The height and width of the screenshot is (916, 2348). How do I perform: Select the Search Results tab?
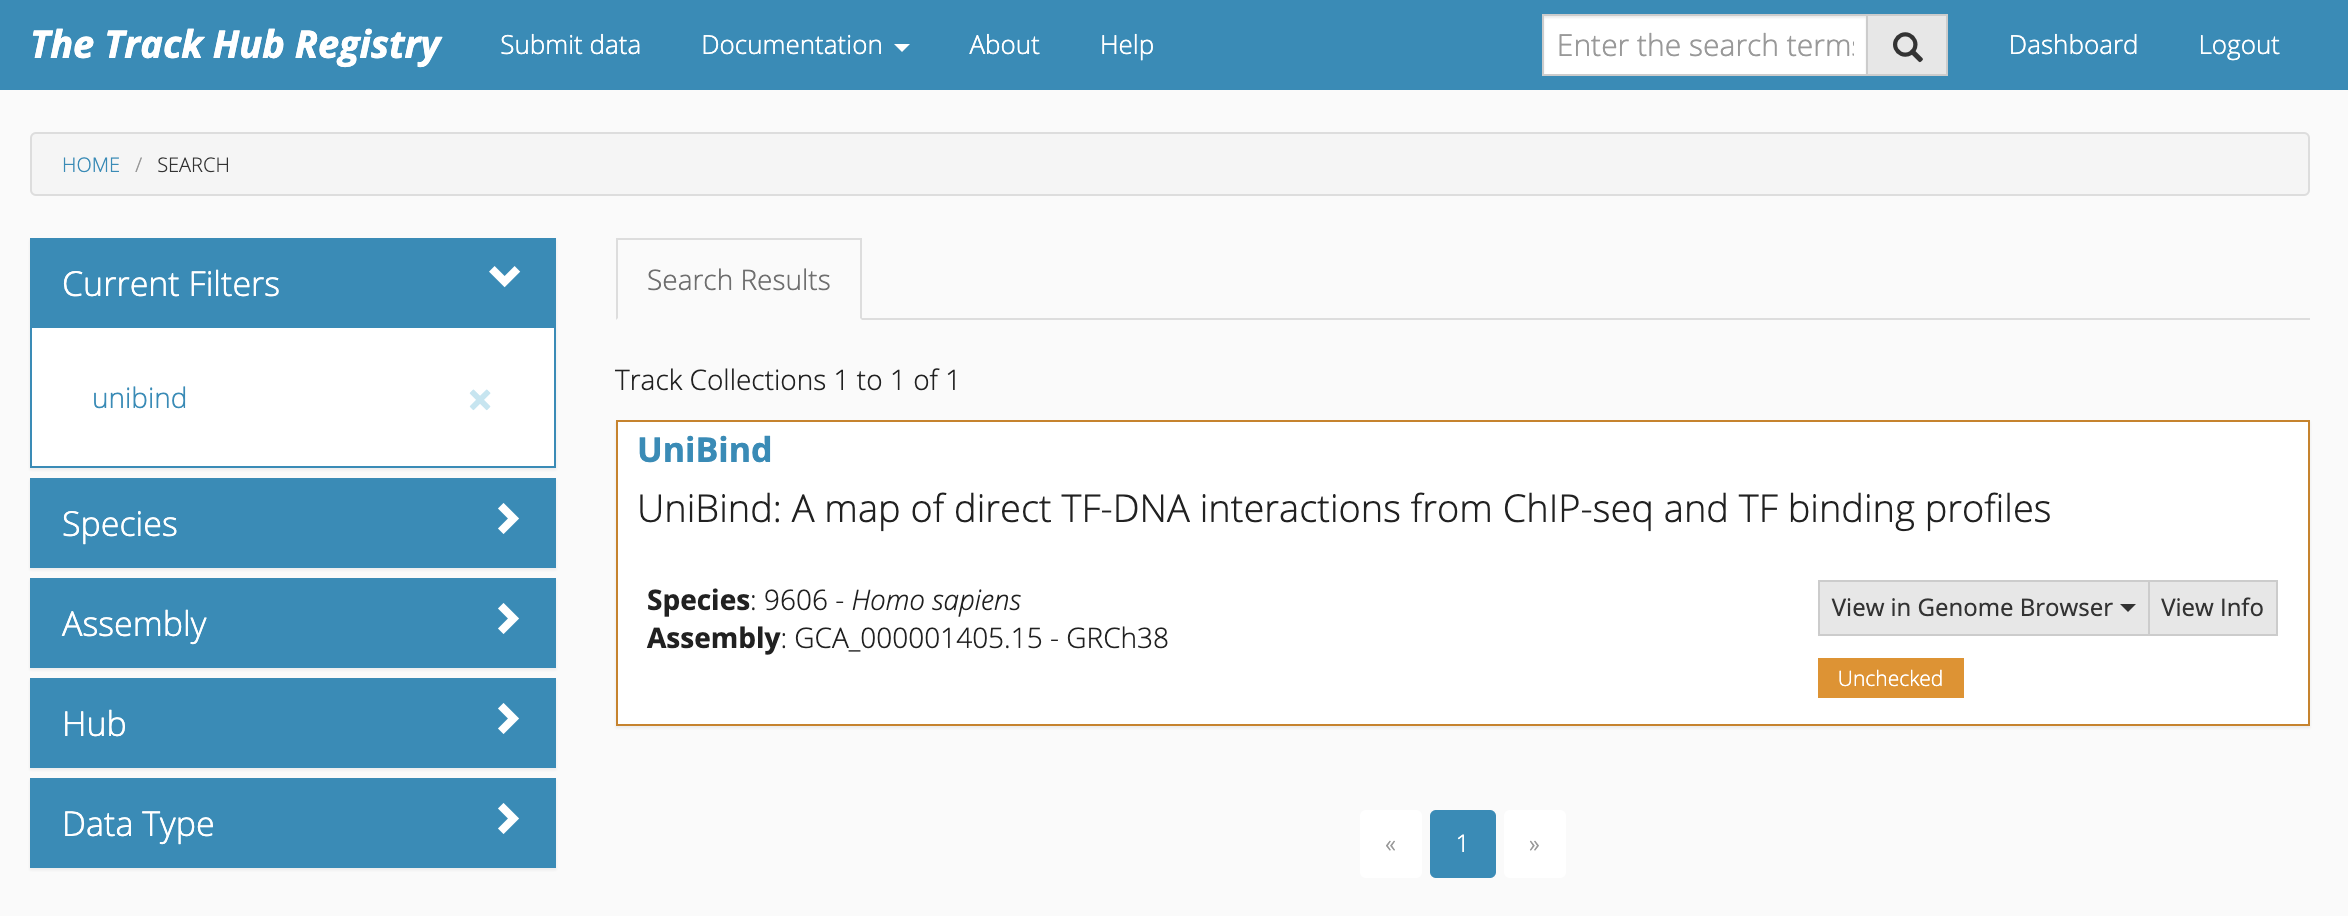pyautogui.click(x=738, y=280)
